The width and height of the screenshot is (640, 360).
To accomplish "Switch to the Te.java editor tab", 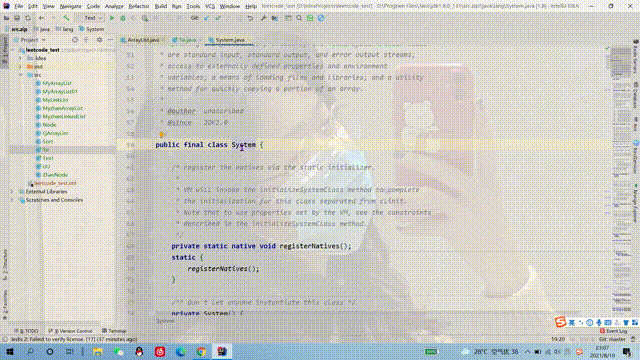I will (187, 40).
